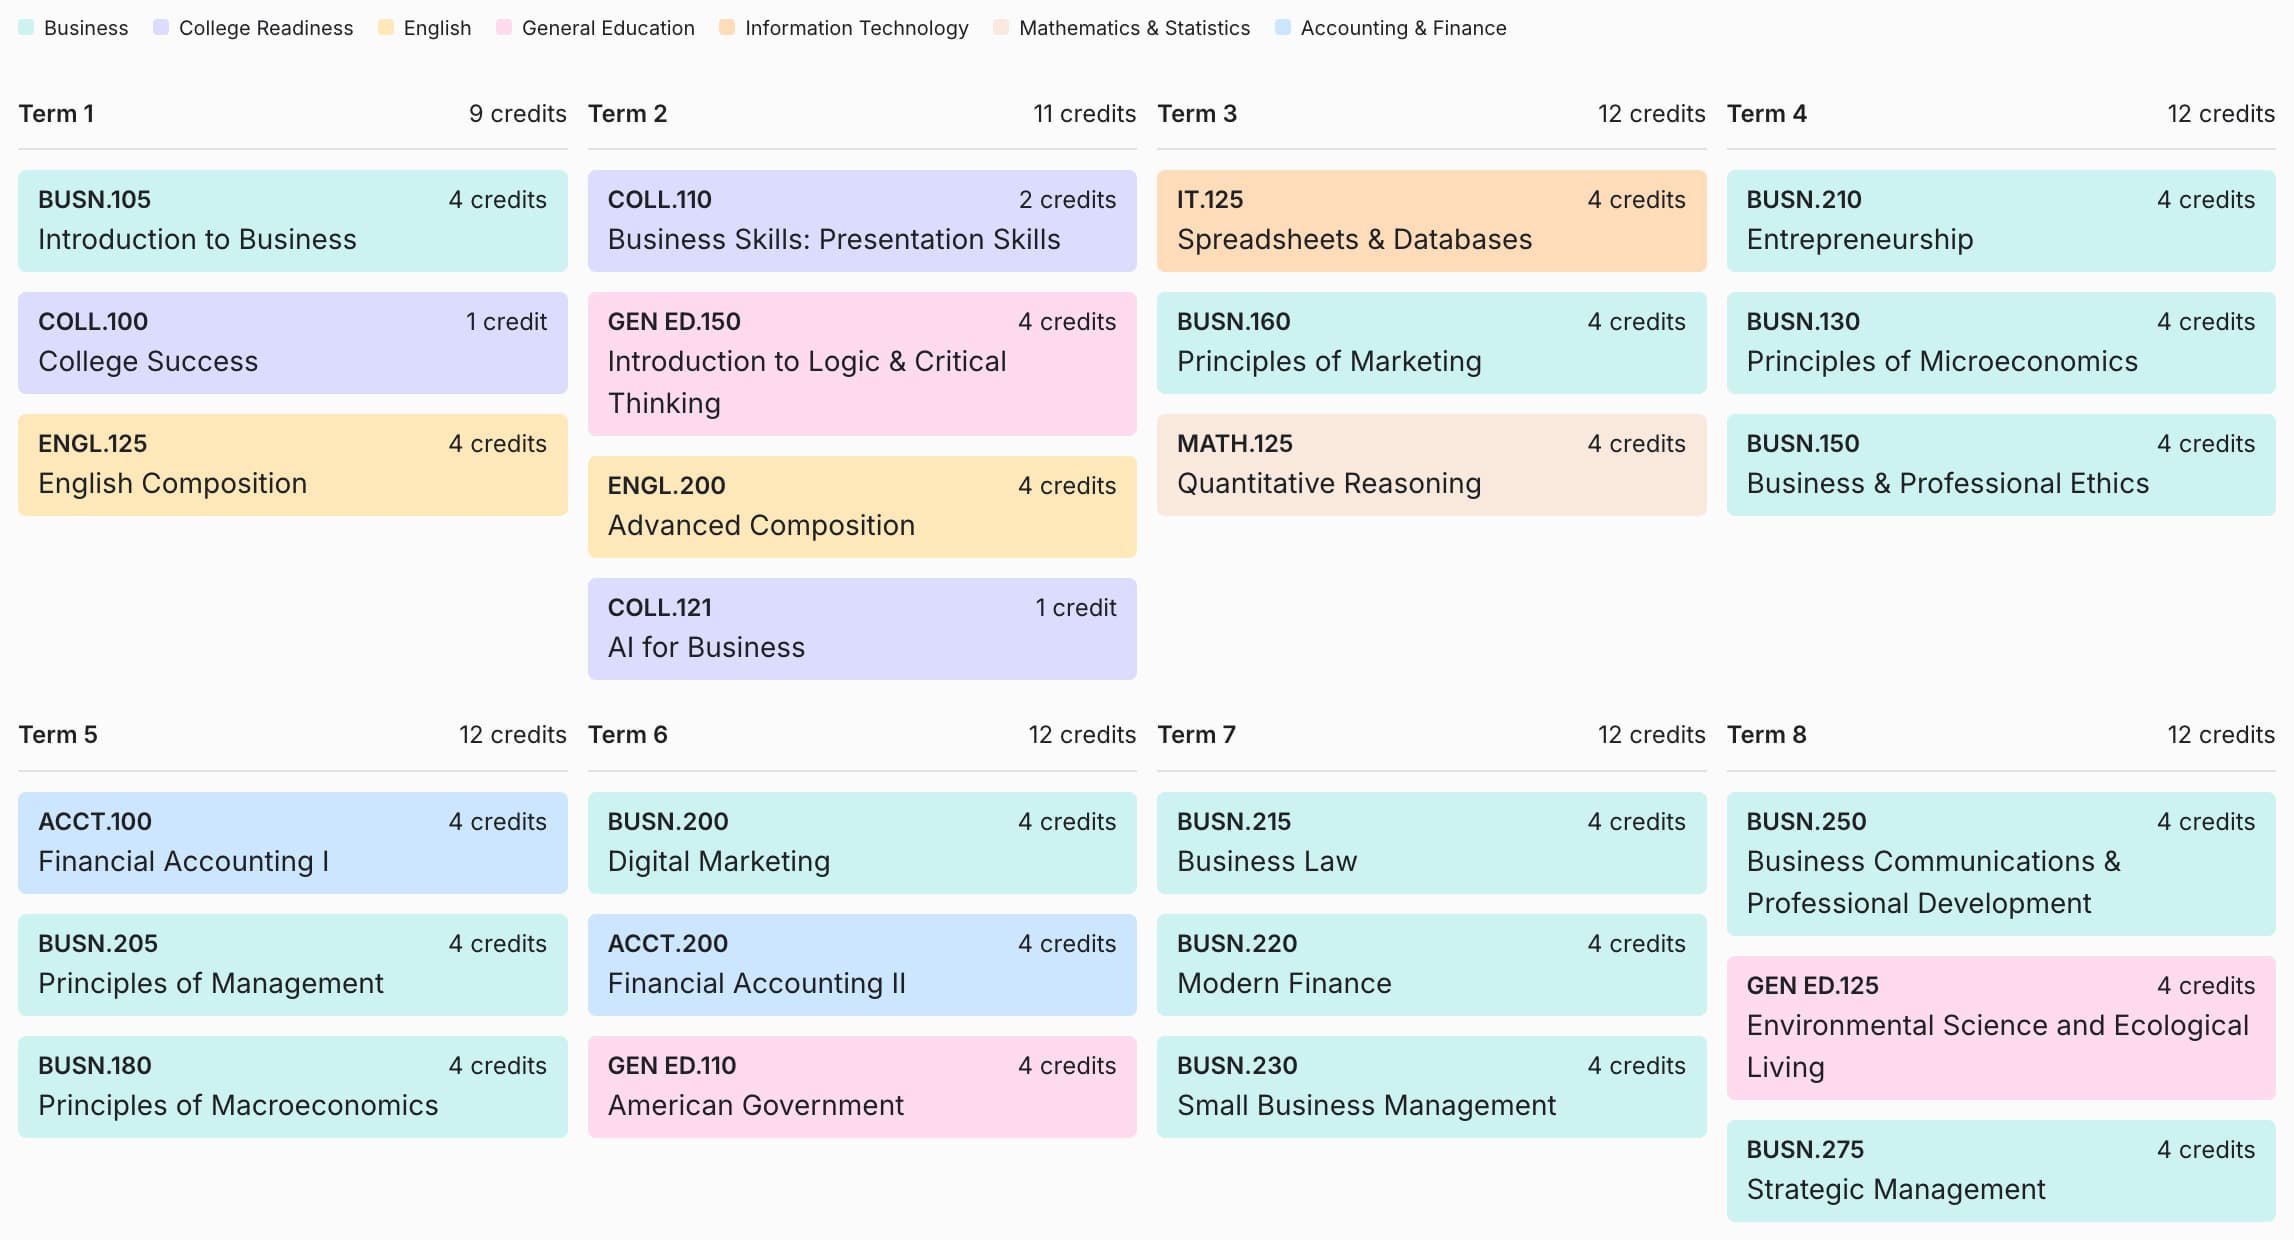This screenshot has width=2294, height=1240.
Task: Select the BUSN.275 Strategic Management card
Action: (x=2001, y=1170)
